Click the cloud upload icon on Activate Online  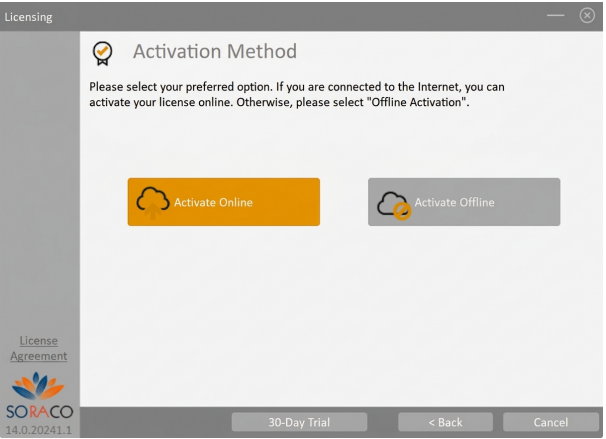(153, 203)
